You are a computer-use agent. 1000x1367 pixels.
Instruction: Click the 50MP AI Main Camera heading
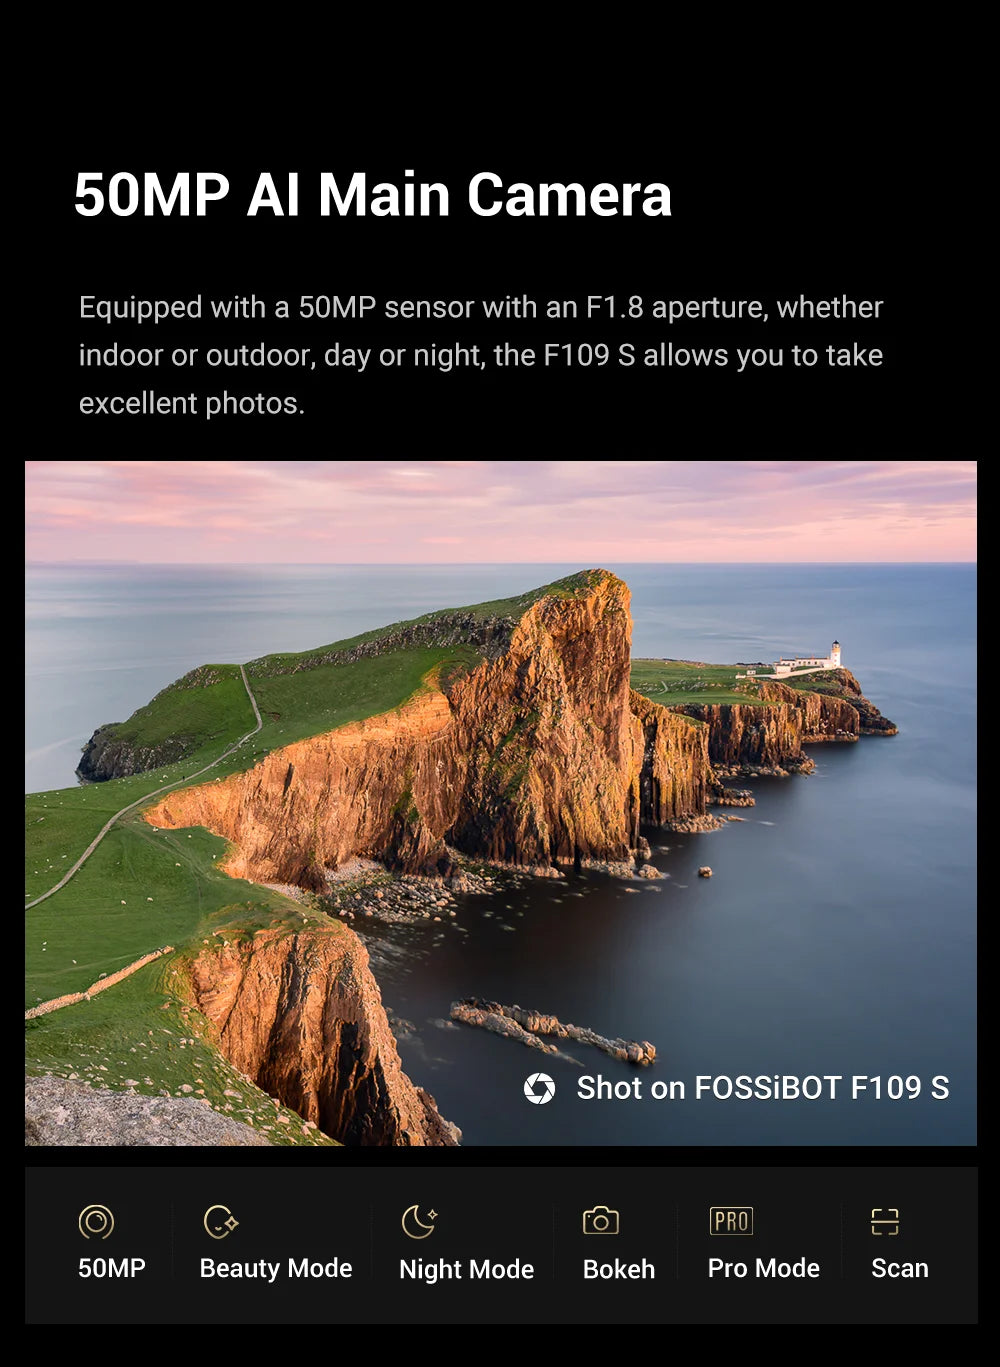pos(373,194)
